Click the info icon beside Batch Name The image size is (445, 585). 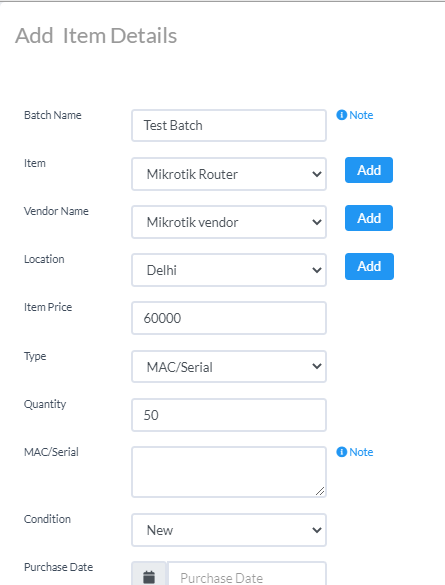click(341, 115)
